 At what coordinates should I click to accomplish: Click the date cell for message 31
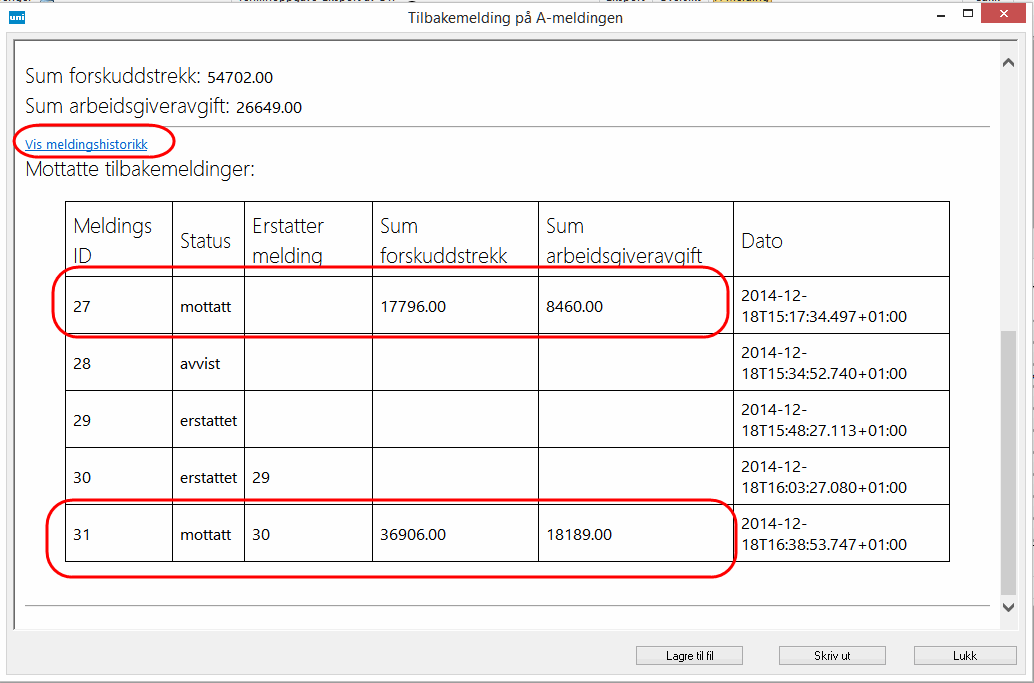tap(823, 535)
